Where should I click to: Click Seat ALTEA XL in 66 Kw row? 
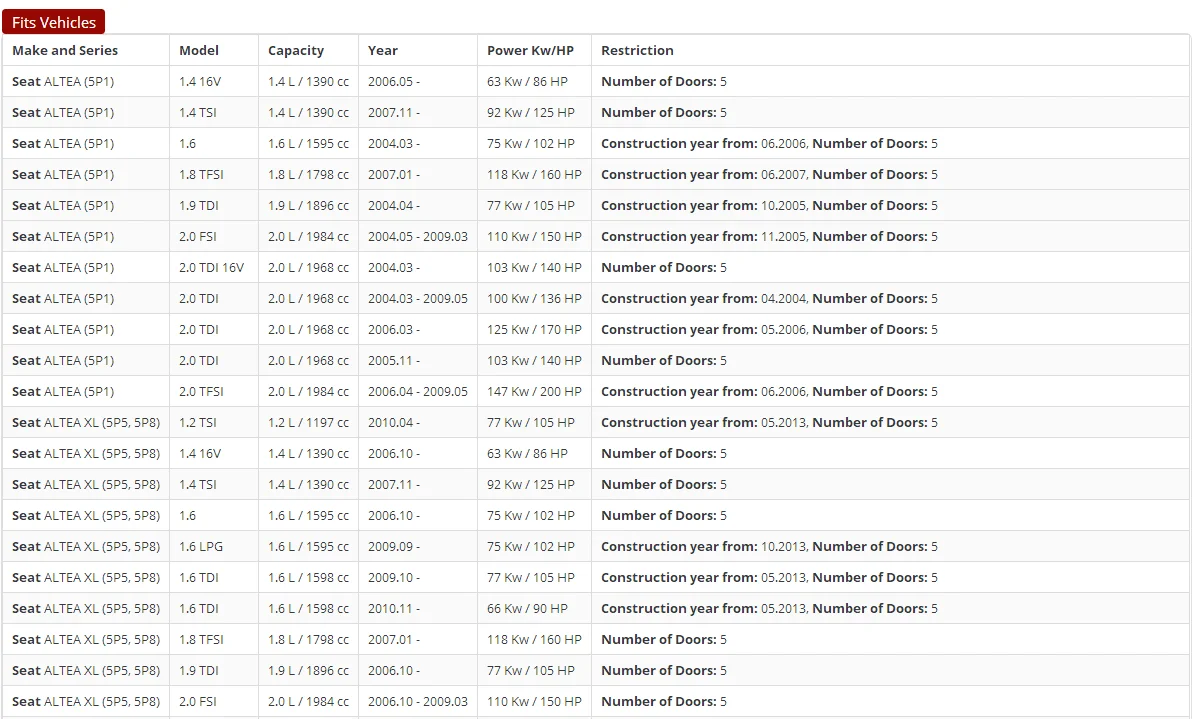(86, 608)
